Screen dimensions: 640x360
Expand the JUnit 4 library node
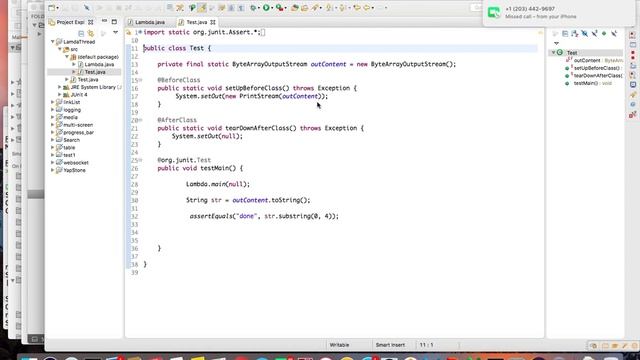pos(60,95)
